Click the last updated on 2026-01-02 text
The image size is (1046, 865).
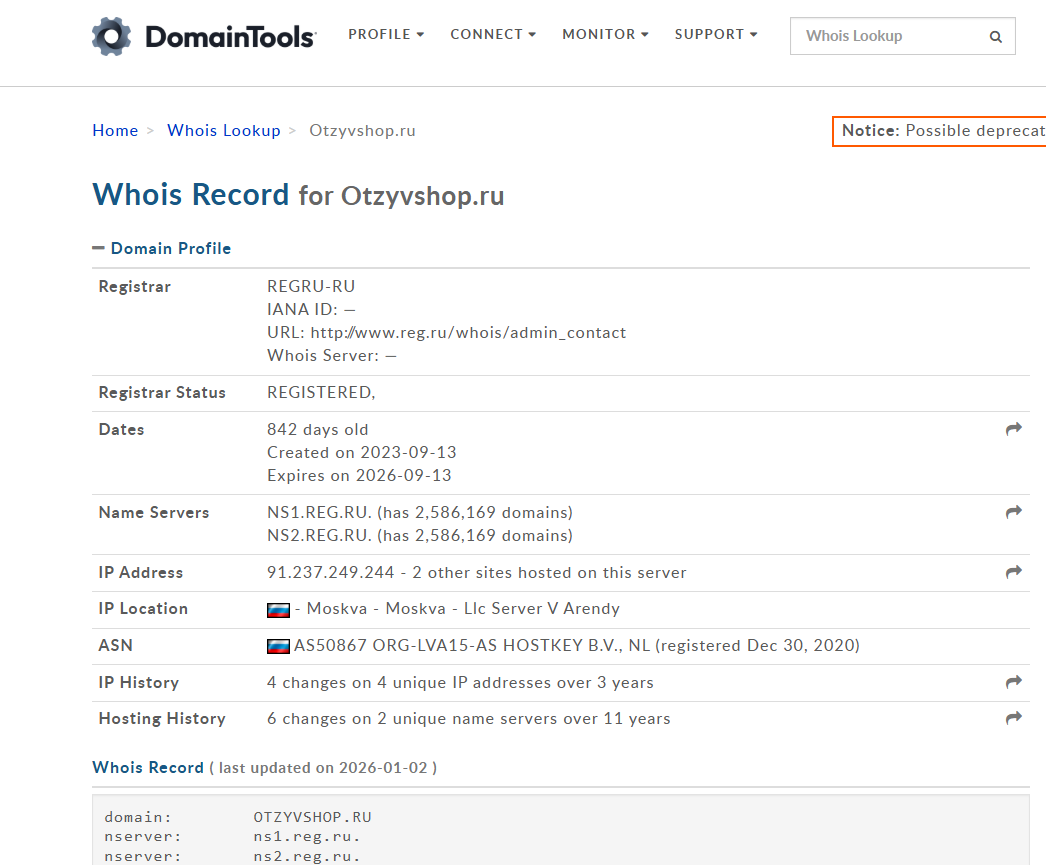click(323, 768)
